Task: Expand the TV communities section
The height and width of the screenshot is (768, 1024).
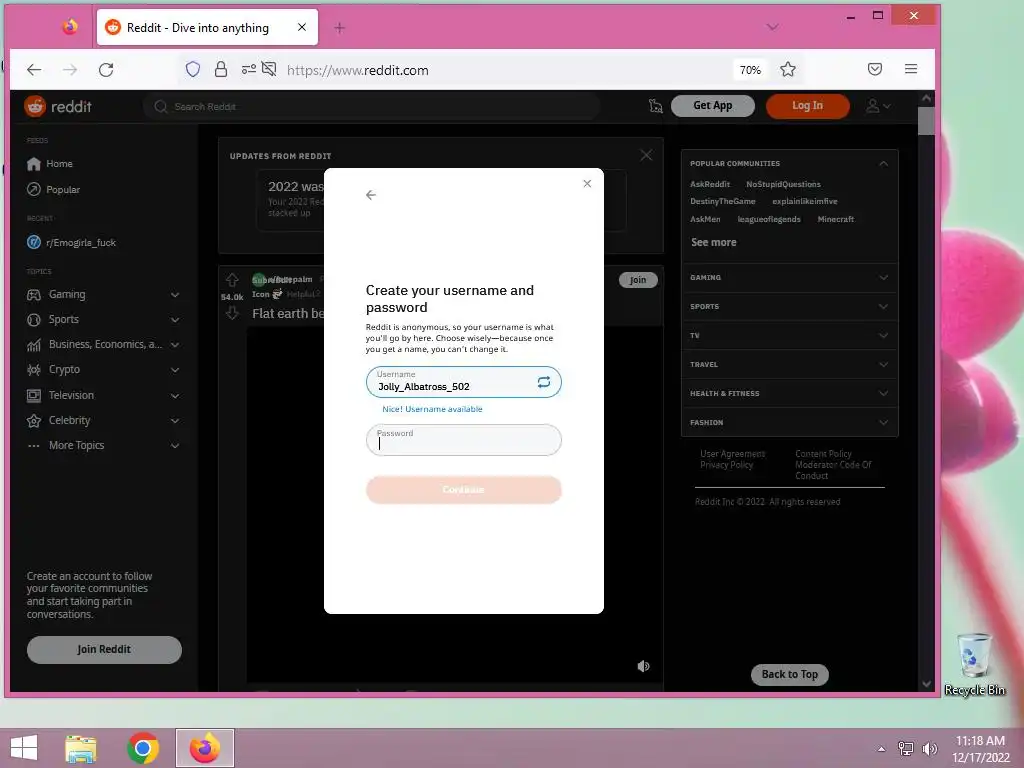Action: point(790,335)
